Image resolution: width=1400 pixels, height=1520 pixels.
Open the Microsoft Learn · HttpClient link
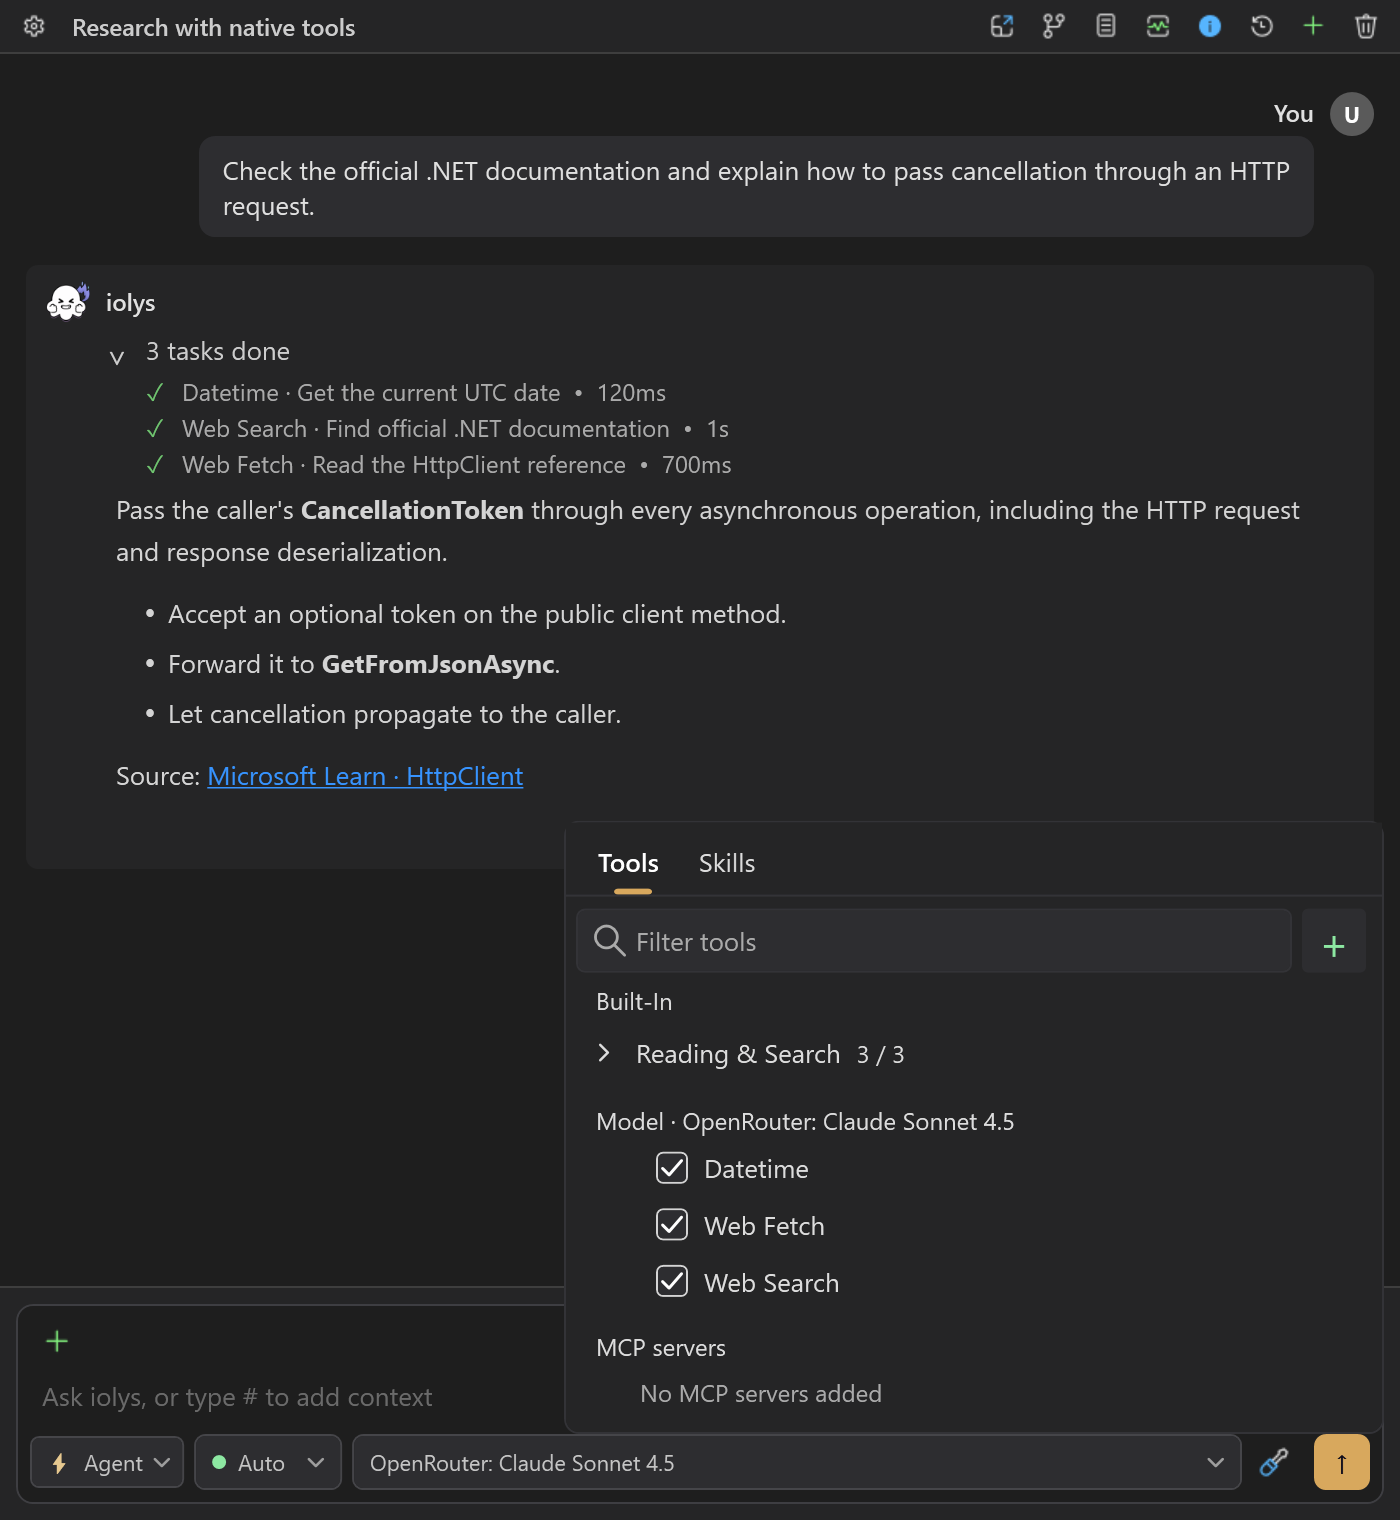pos(365,776)
